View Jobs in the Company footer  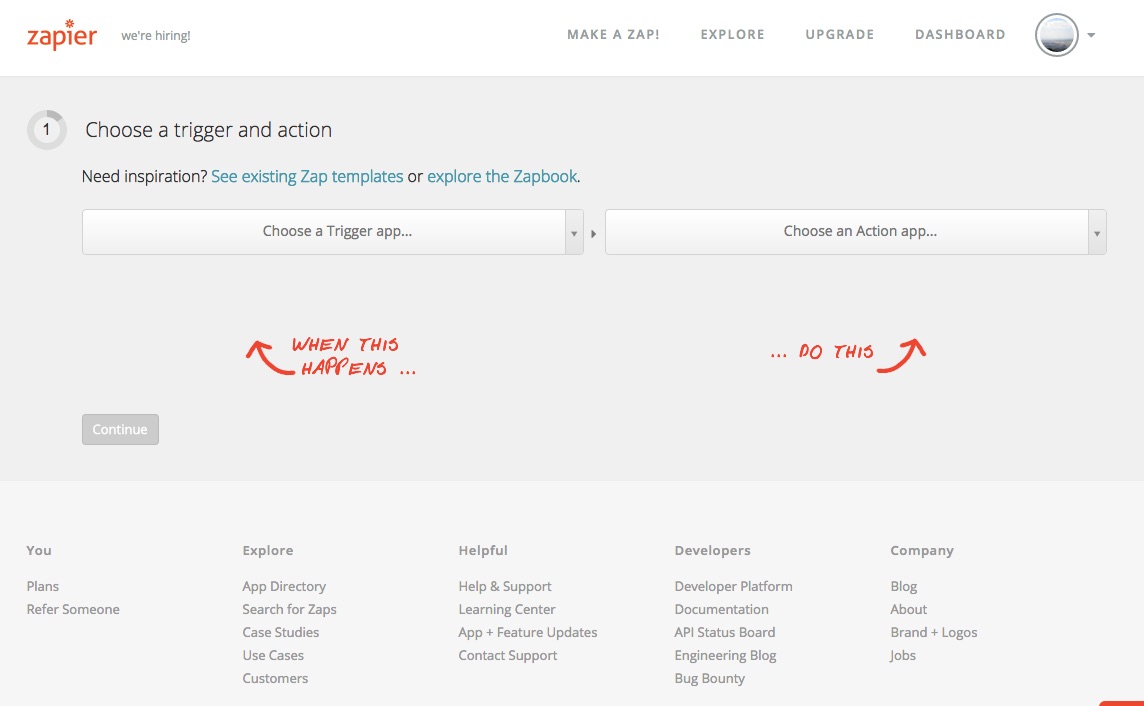(x=903, y=655)
